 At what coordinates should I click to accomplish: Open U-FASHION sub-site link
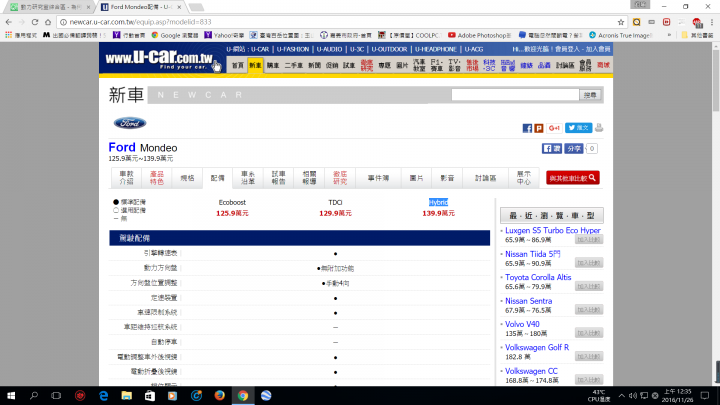click(292, 49)
